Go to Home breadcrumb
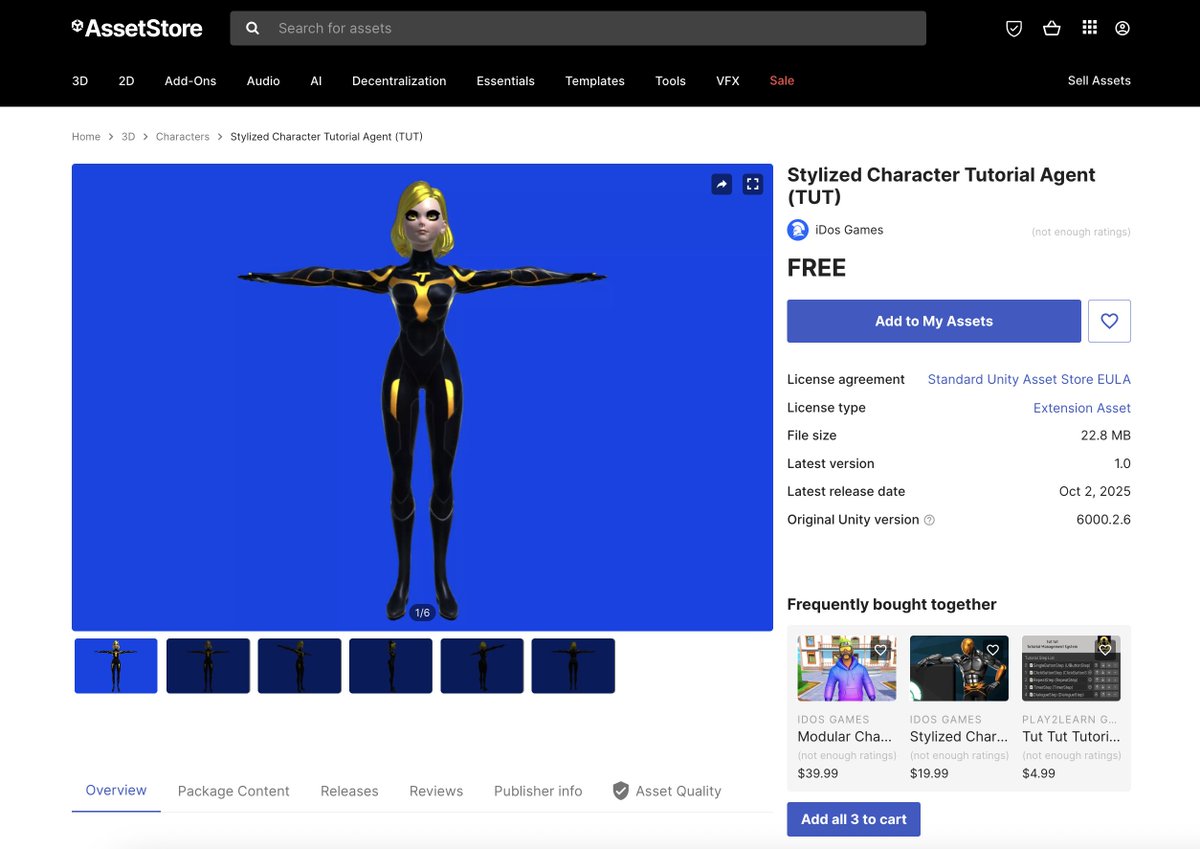The width and height of the screenshot is (1200, 849). (86, 137)
